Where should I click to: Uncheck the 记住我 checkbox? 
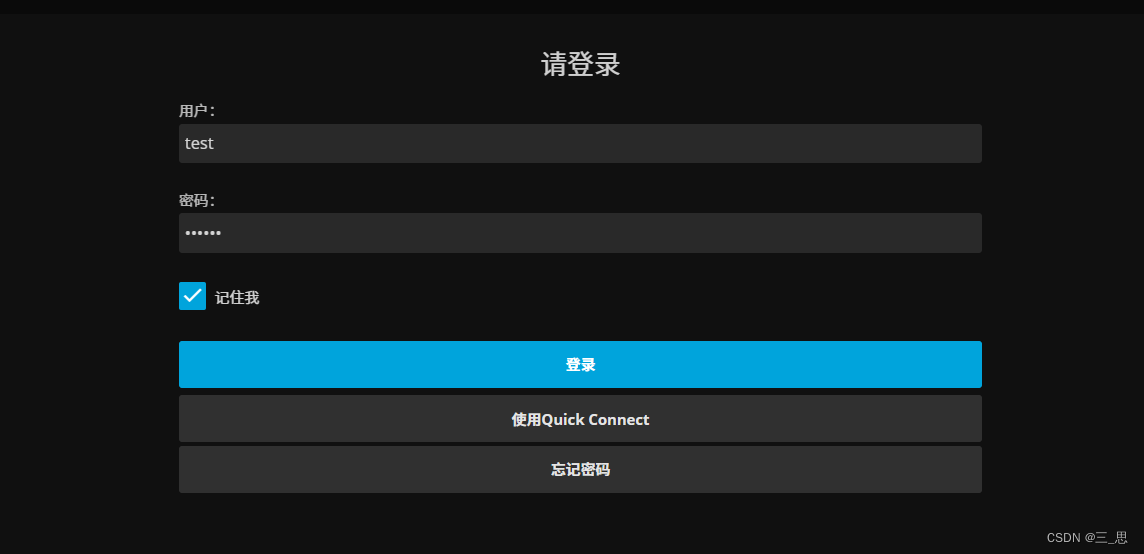coord(192,296)
